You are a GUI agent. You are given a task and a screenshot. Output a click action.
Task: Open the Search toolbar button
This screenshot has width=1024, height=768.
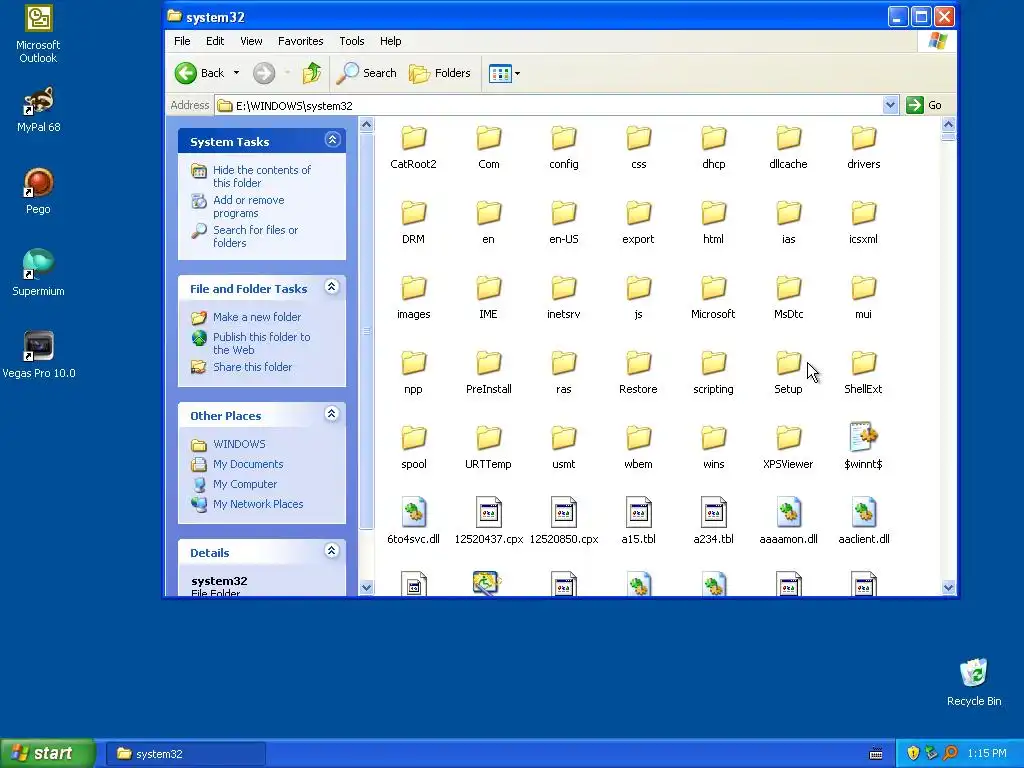tap(366, 73)
